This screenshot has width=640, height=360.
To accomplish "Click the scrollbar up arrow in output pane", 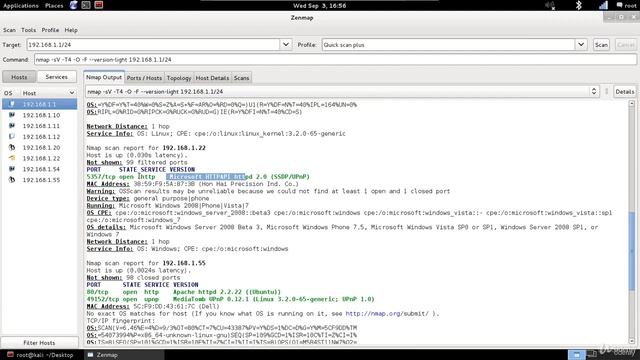I will tap(632, 104).
